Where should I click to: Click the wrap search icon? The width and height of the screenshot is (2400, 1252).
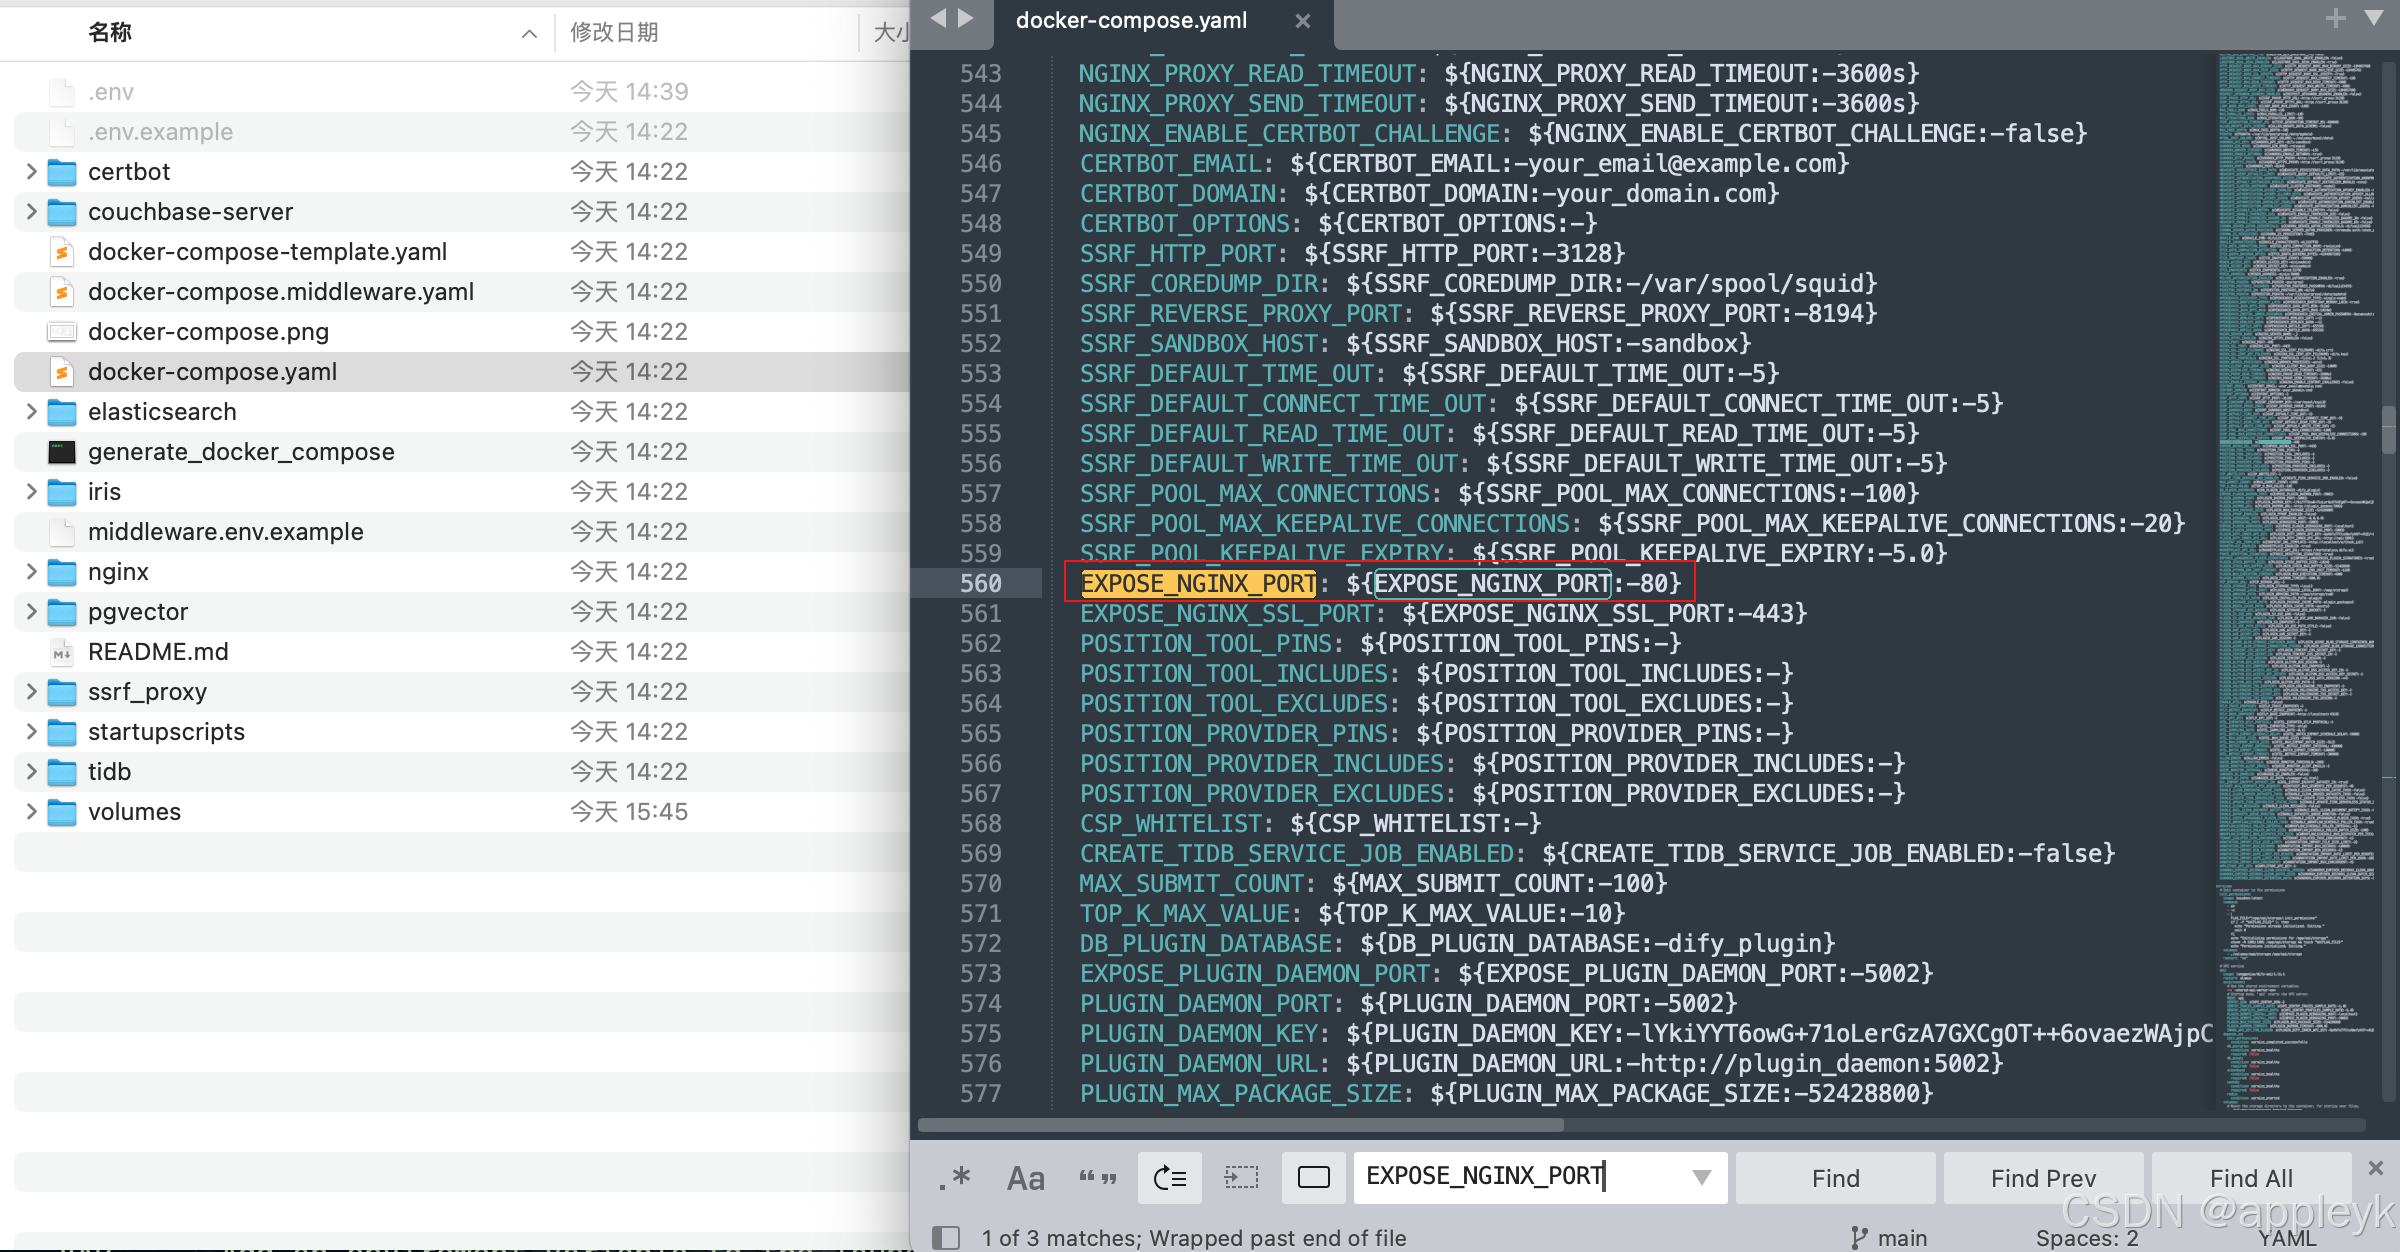point(1169,1177)
